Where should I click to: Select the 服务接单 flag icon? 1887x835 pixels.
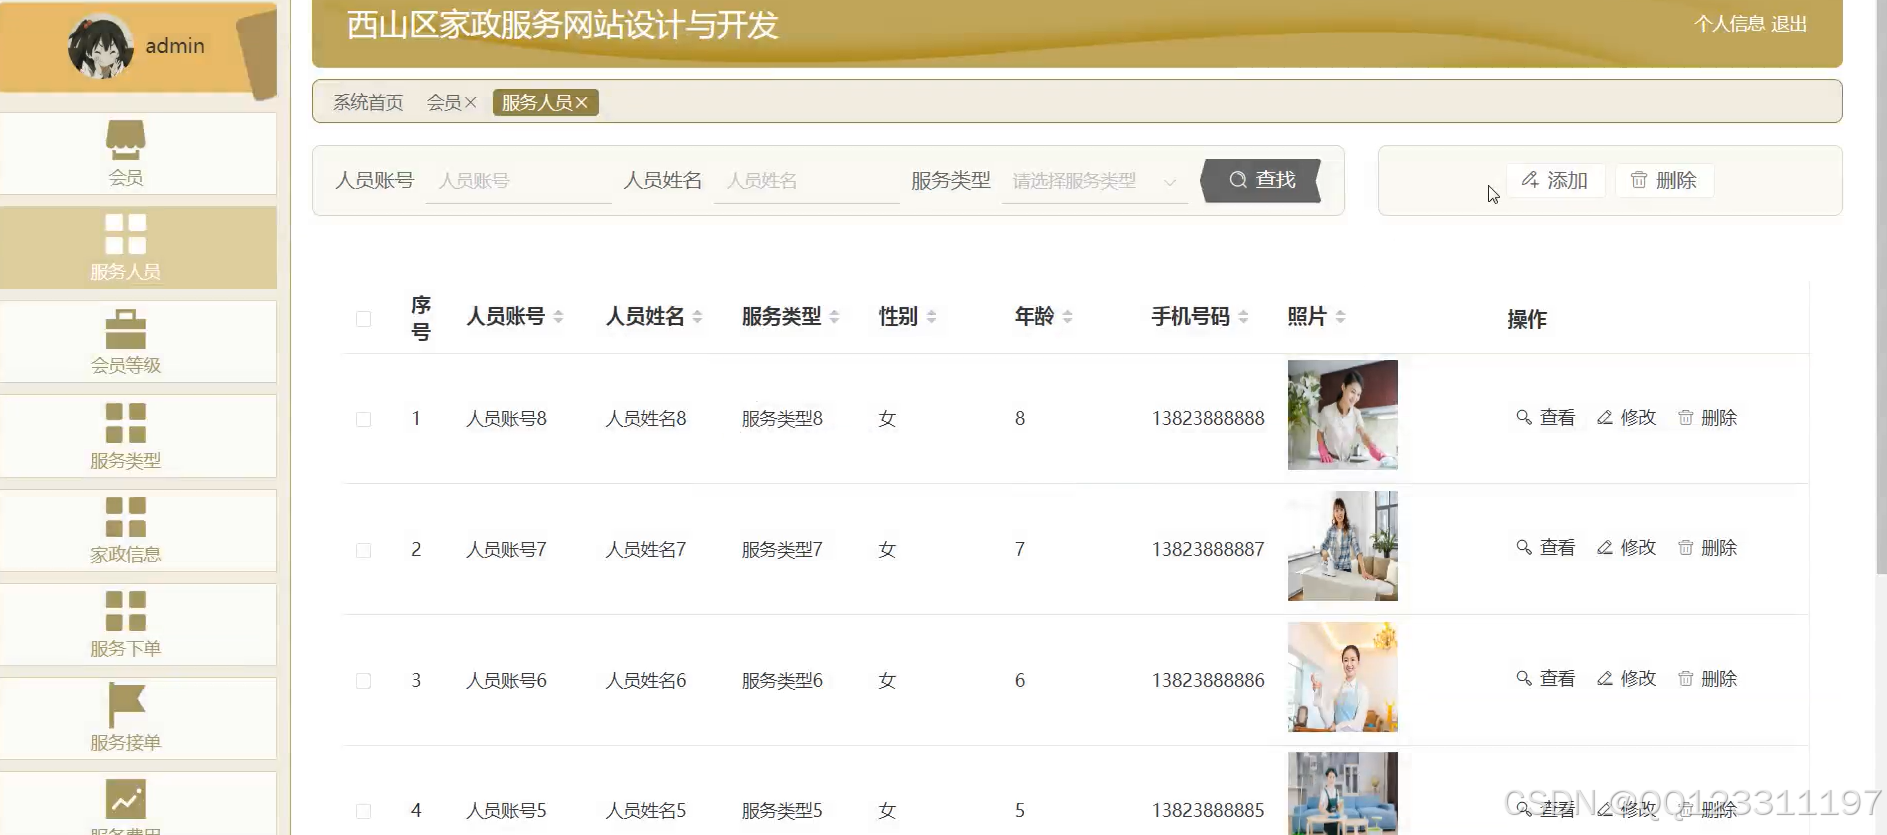[x=126, y=704]
